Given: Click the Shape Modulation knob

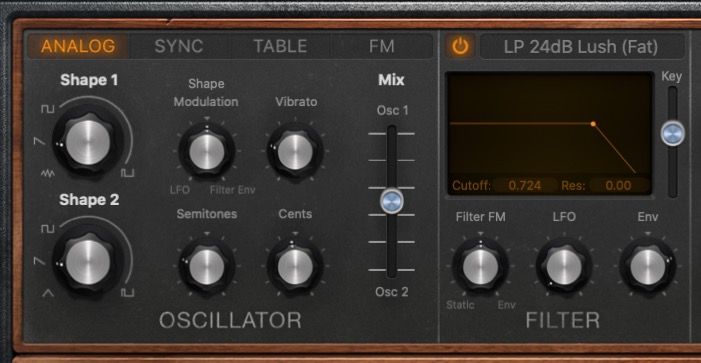Looking at the screenshot, I should point(207,152).
